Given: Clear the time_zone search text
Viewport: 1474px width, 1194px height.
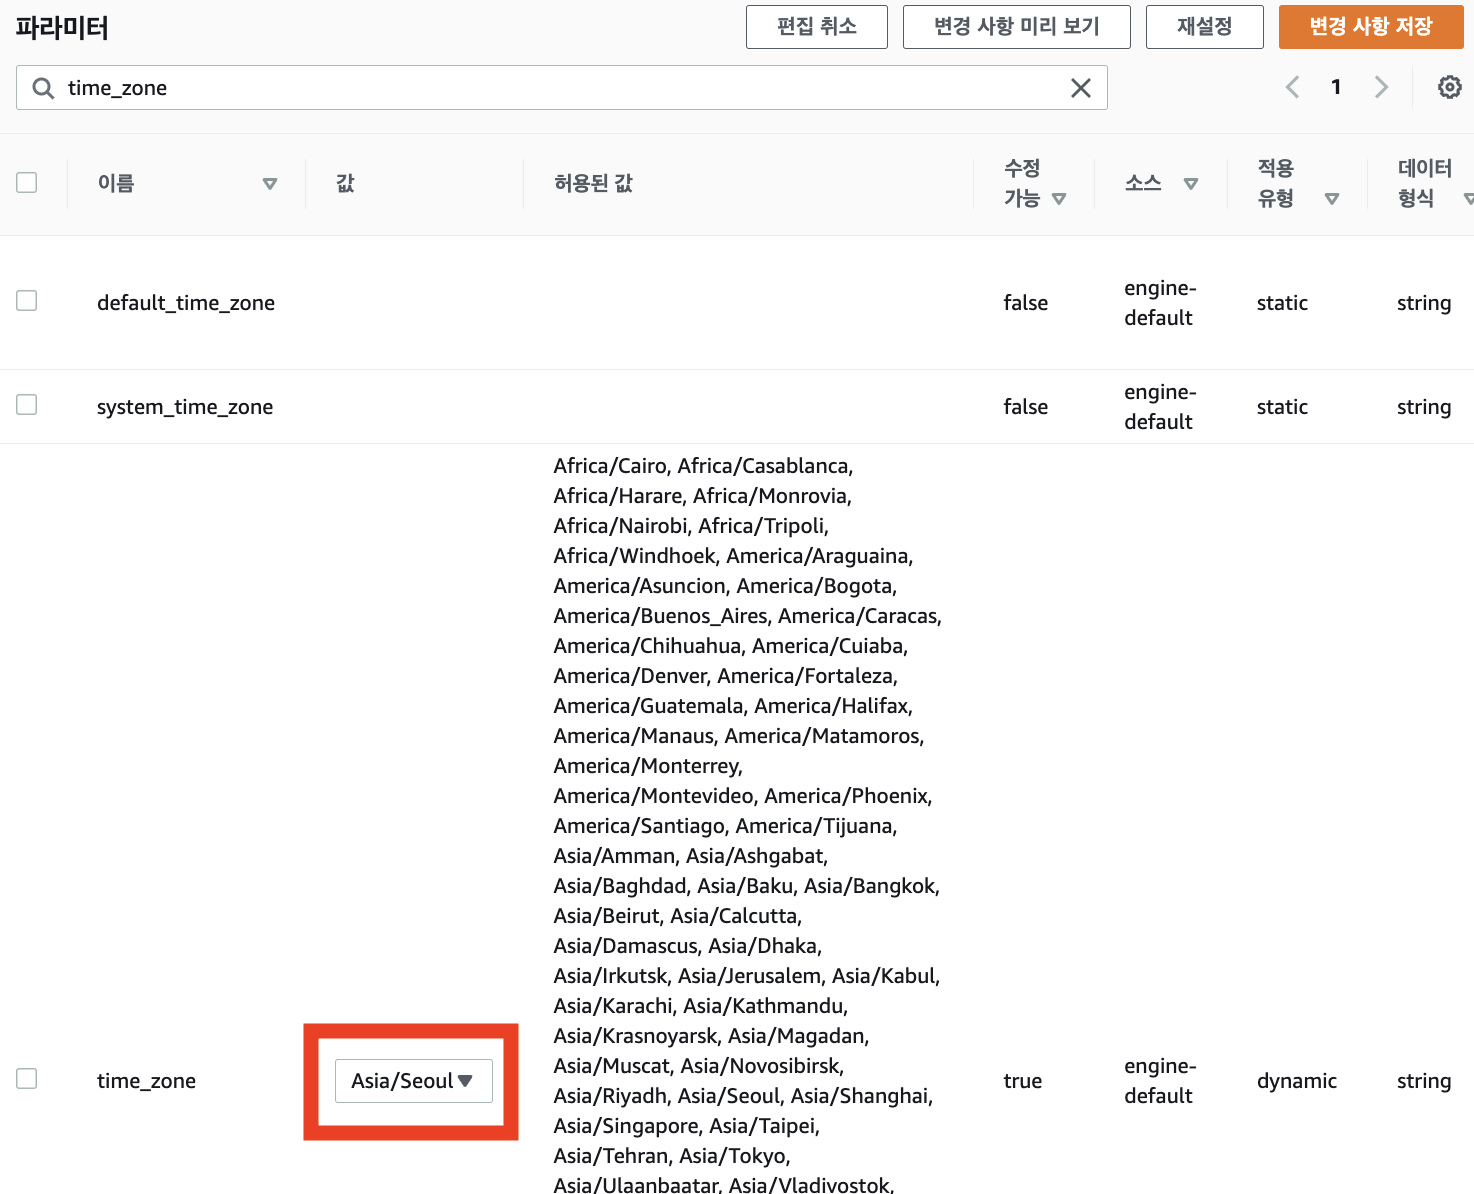Looking at the screenshot, I should pyautogui.click(x=1081, y=88).
